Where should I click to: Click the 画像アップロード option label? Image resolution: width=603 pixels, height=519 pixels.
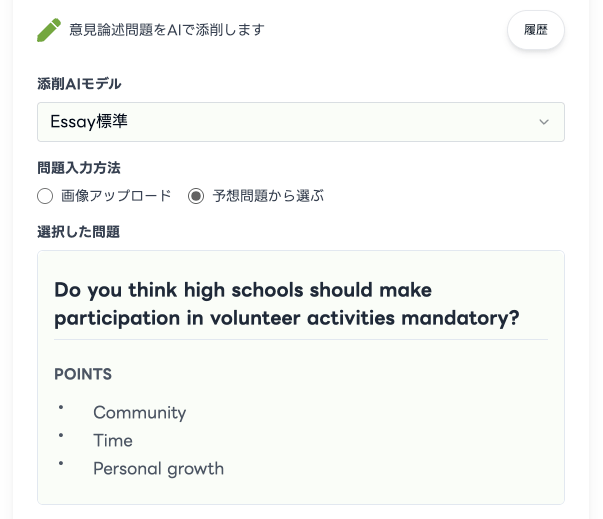pos(116,196)
